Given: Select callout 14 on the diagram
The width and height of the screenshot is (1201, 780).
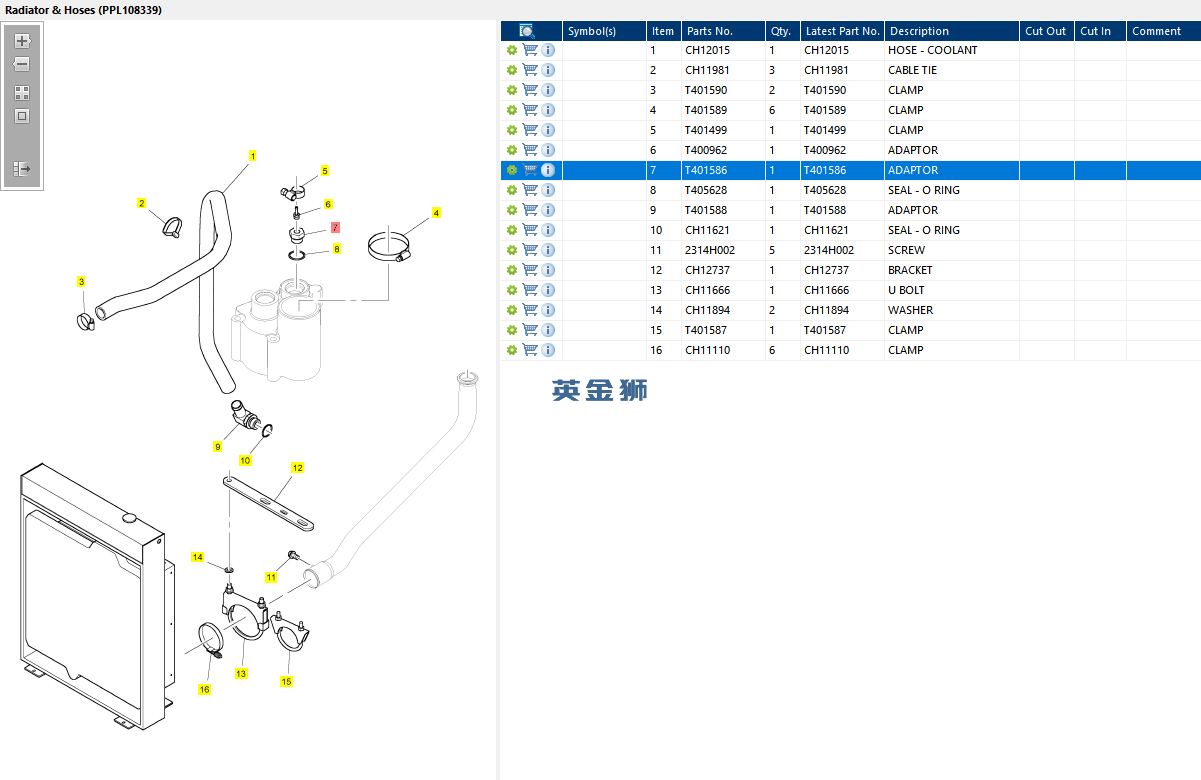Looking at the screenshot, I should tap(198, 557).
